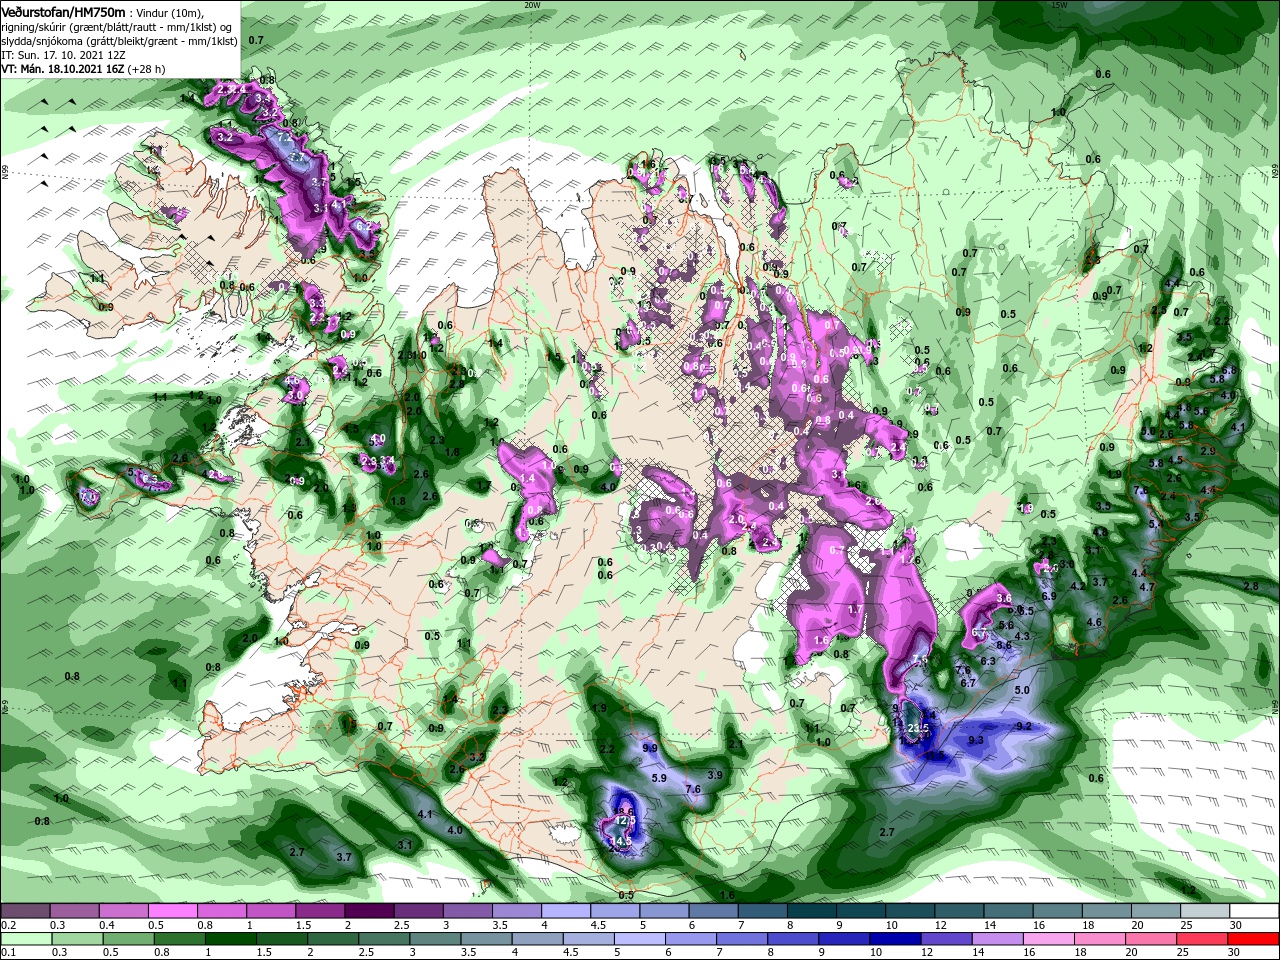The image size is (1280, 960).
Task: Click the '0.1' label in the legend
Action: 10,954
